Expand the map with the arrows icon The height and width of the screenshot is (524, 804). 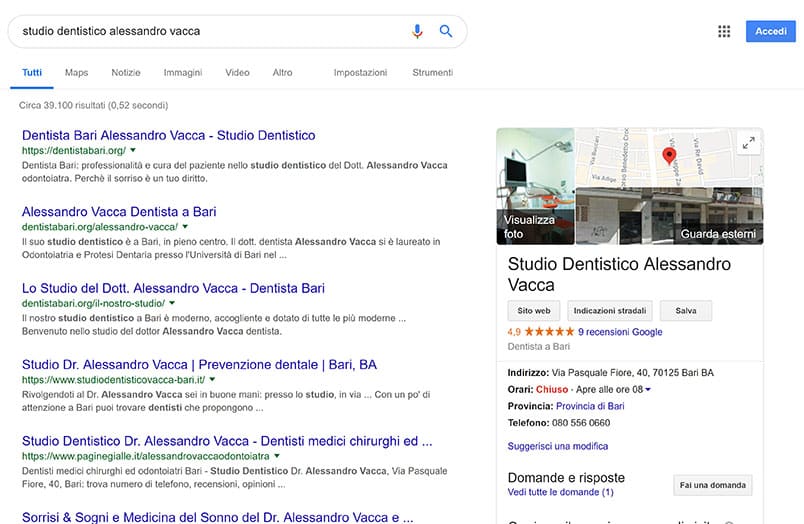pos(748,144)
